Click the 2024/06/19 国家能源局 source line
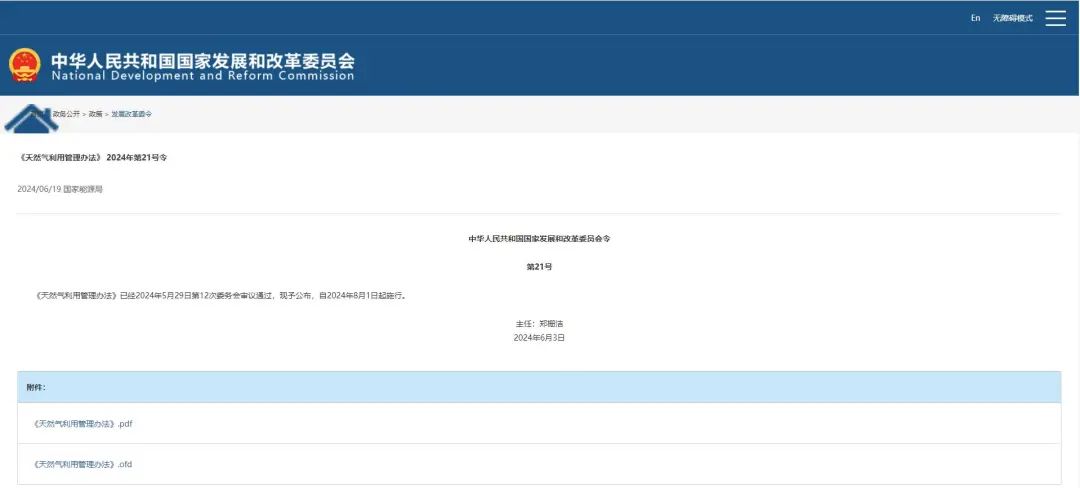This screenshot has height=488, width=1080. coord(60,189)
